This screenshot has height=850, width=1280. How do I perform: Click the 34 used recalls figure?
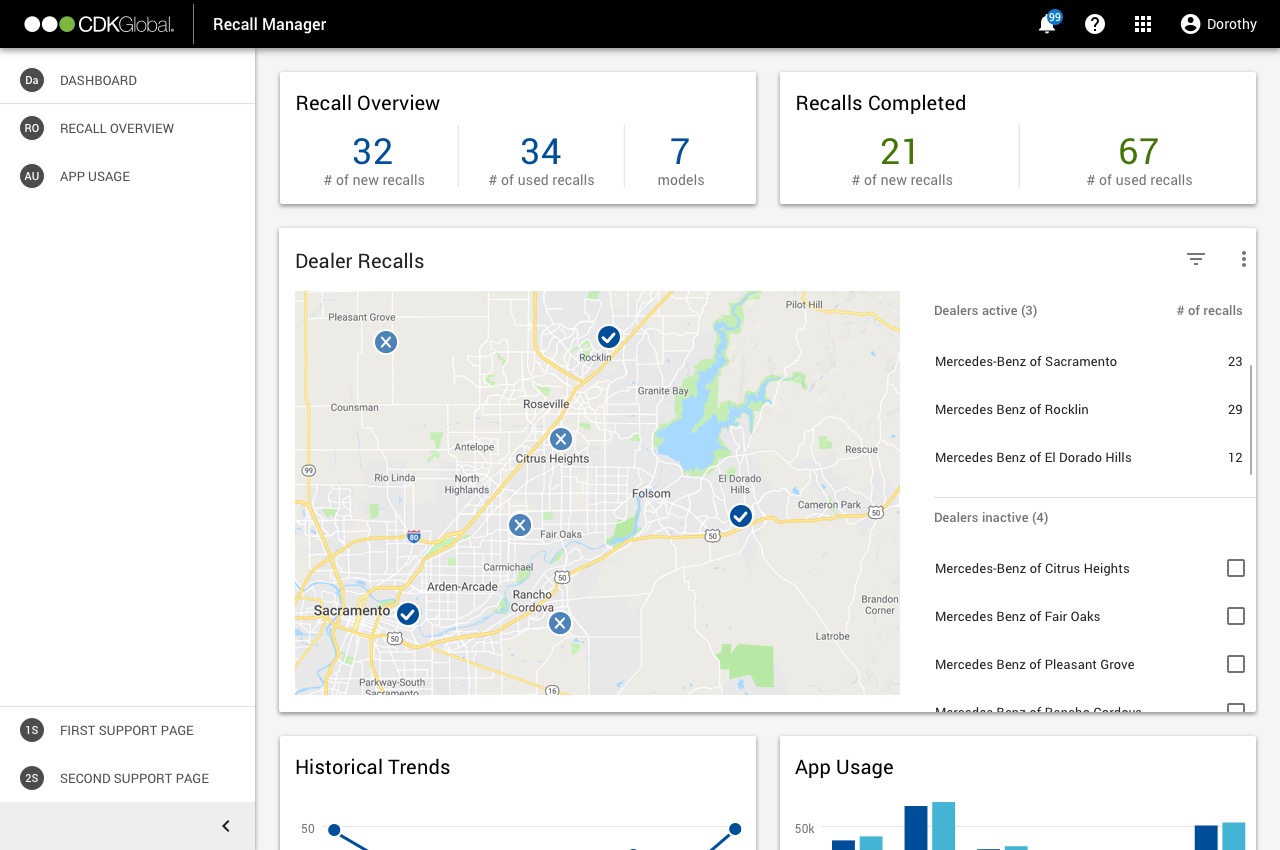(x=541, y=152)
